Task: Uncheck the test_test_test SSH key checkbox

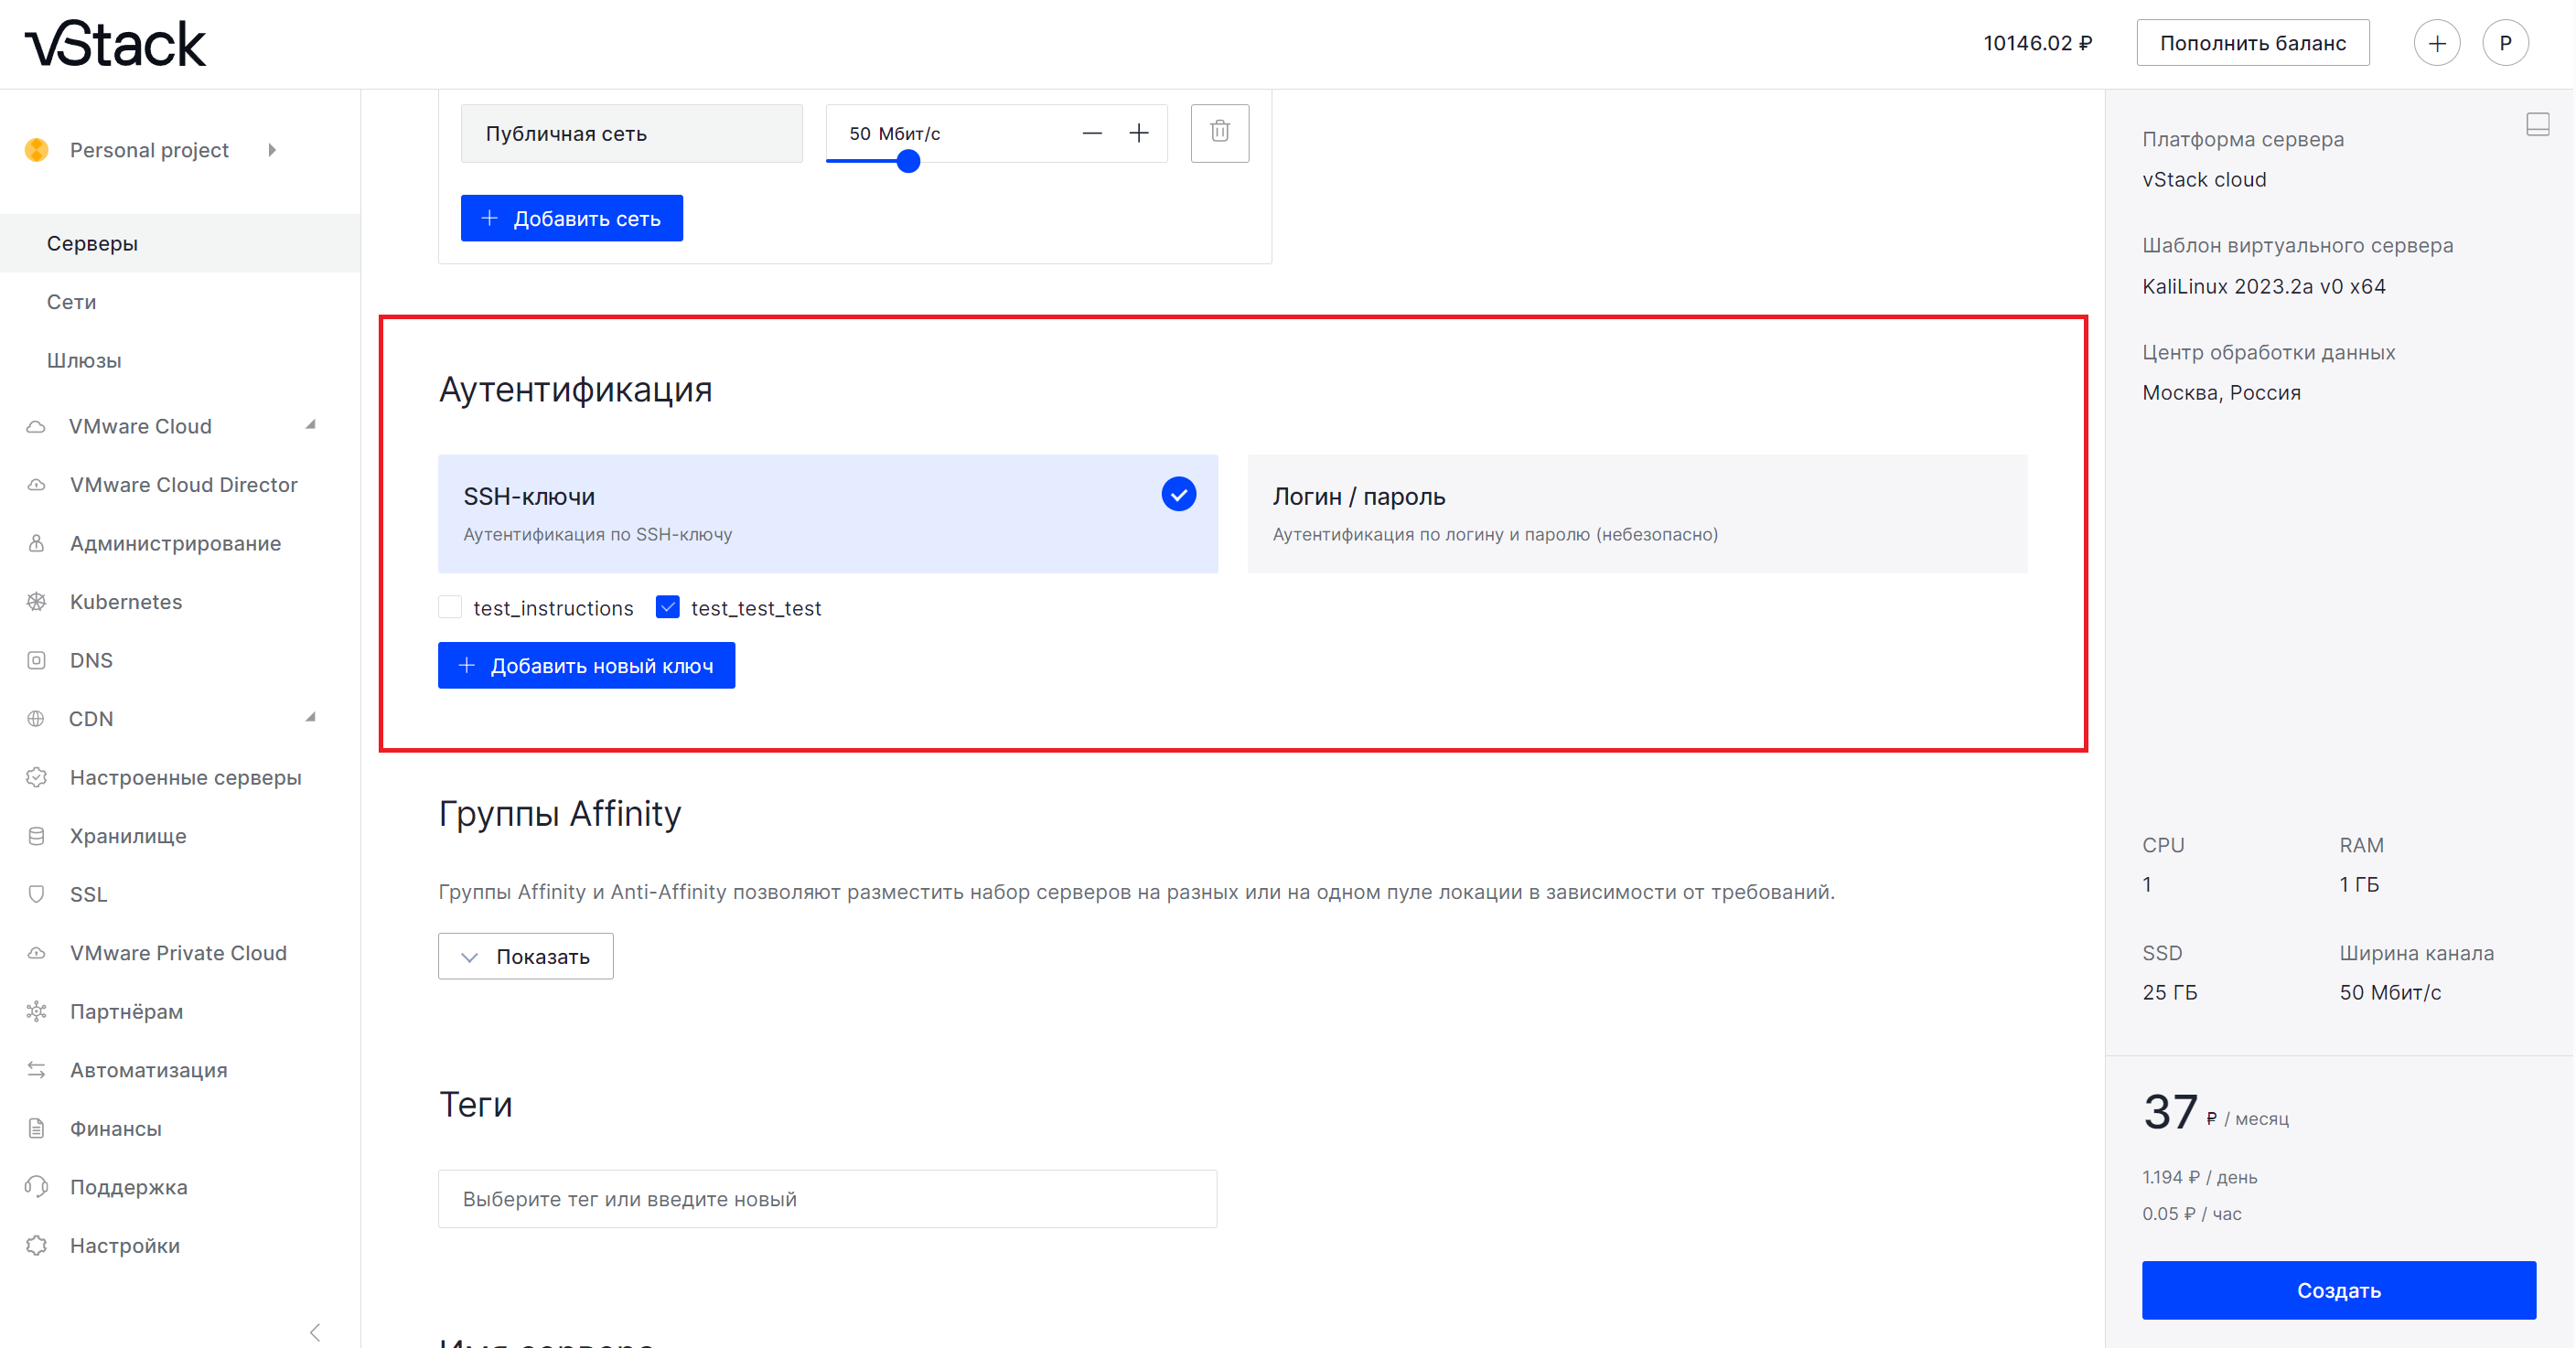Action: [667, 607]
